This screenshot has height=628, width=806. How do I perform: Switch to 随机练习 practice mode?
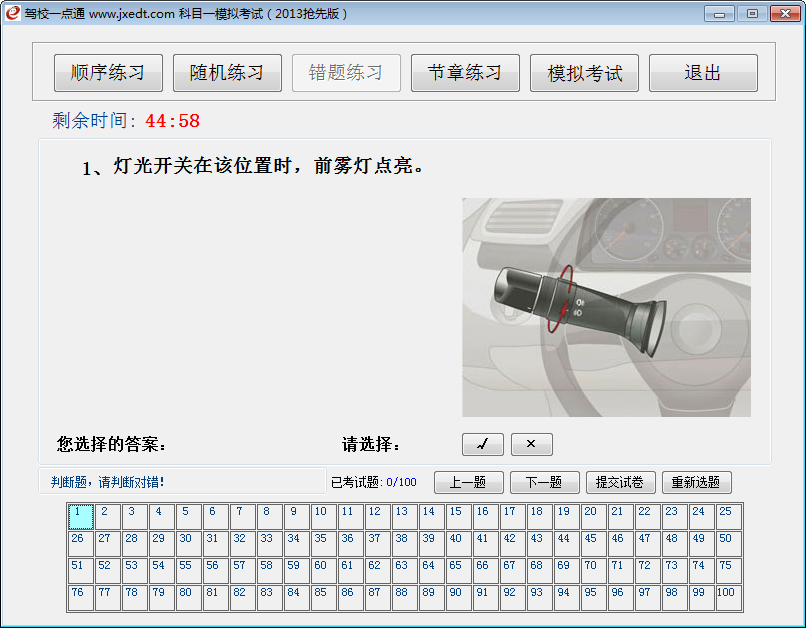(227, 72)
